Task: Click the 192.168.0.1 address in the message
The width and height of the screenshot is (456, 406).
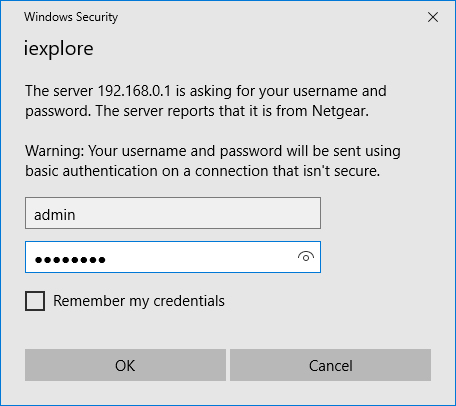Action: click(134, 91)
